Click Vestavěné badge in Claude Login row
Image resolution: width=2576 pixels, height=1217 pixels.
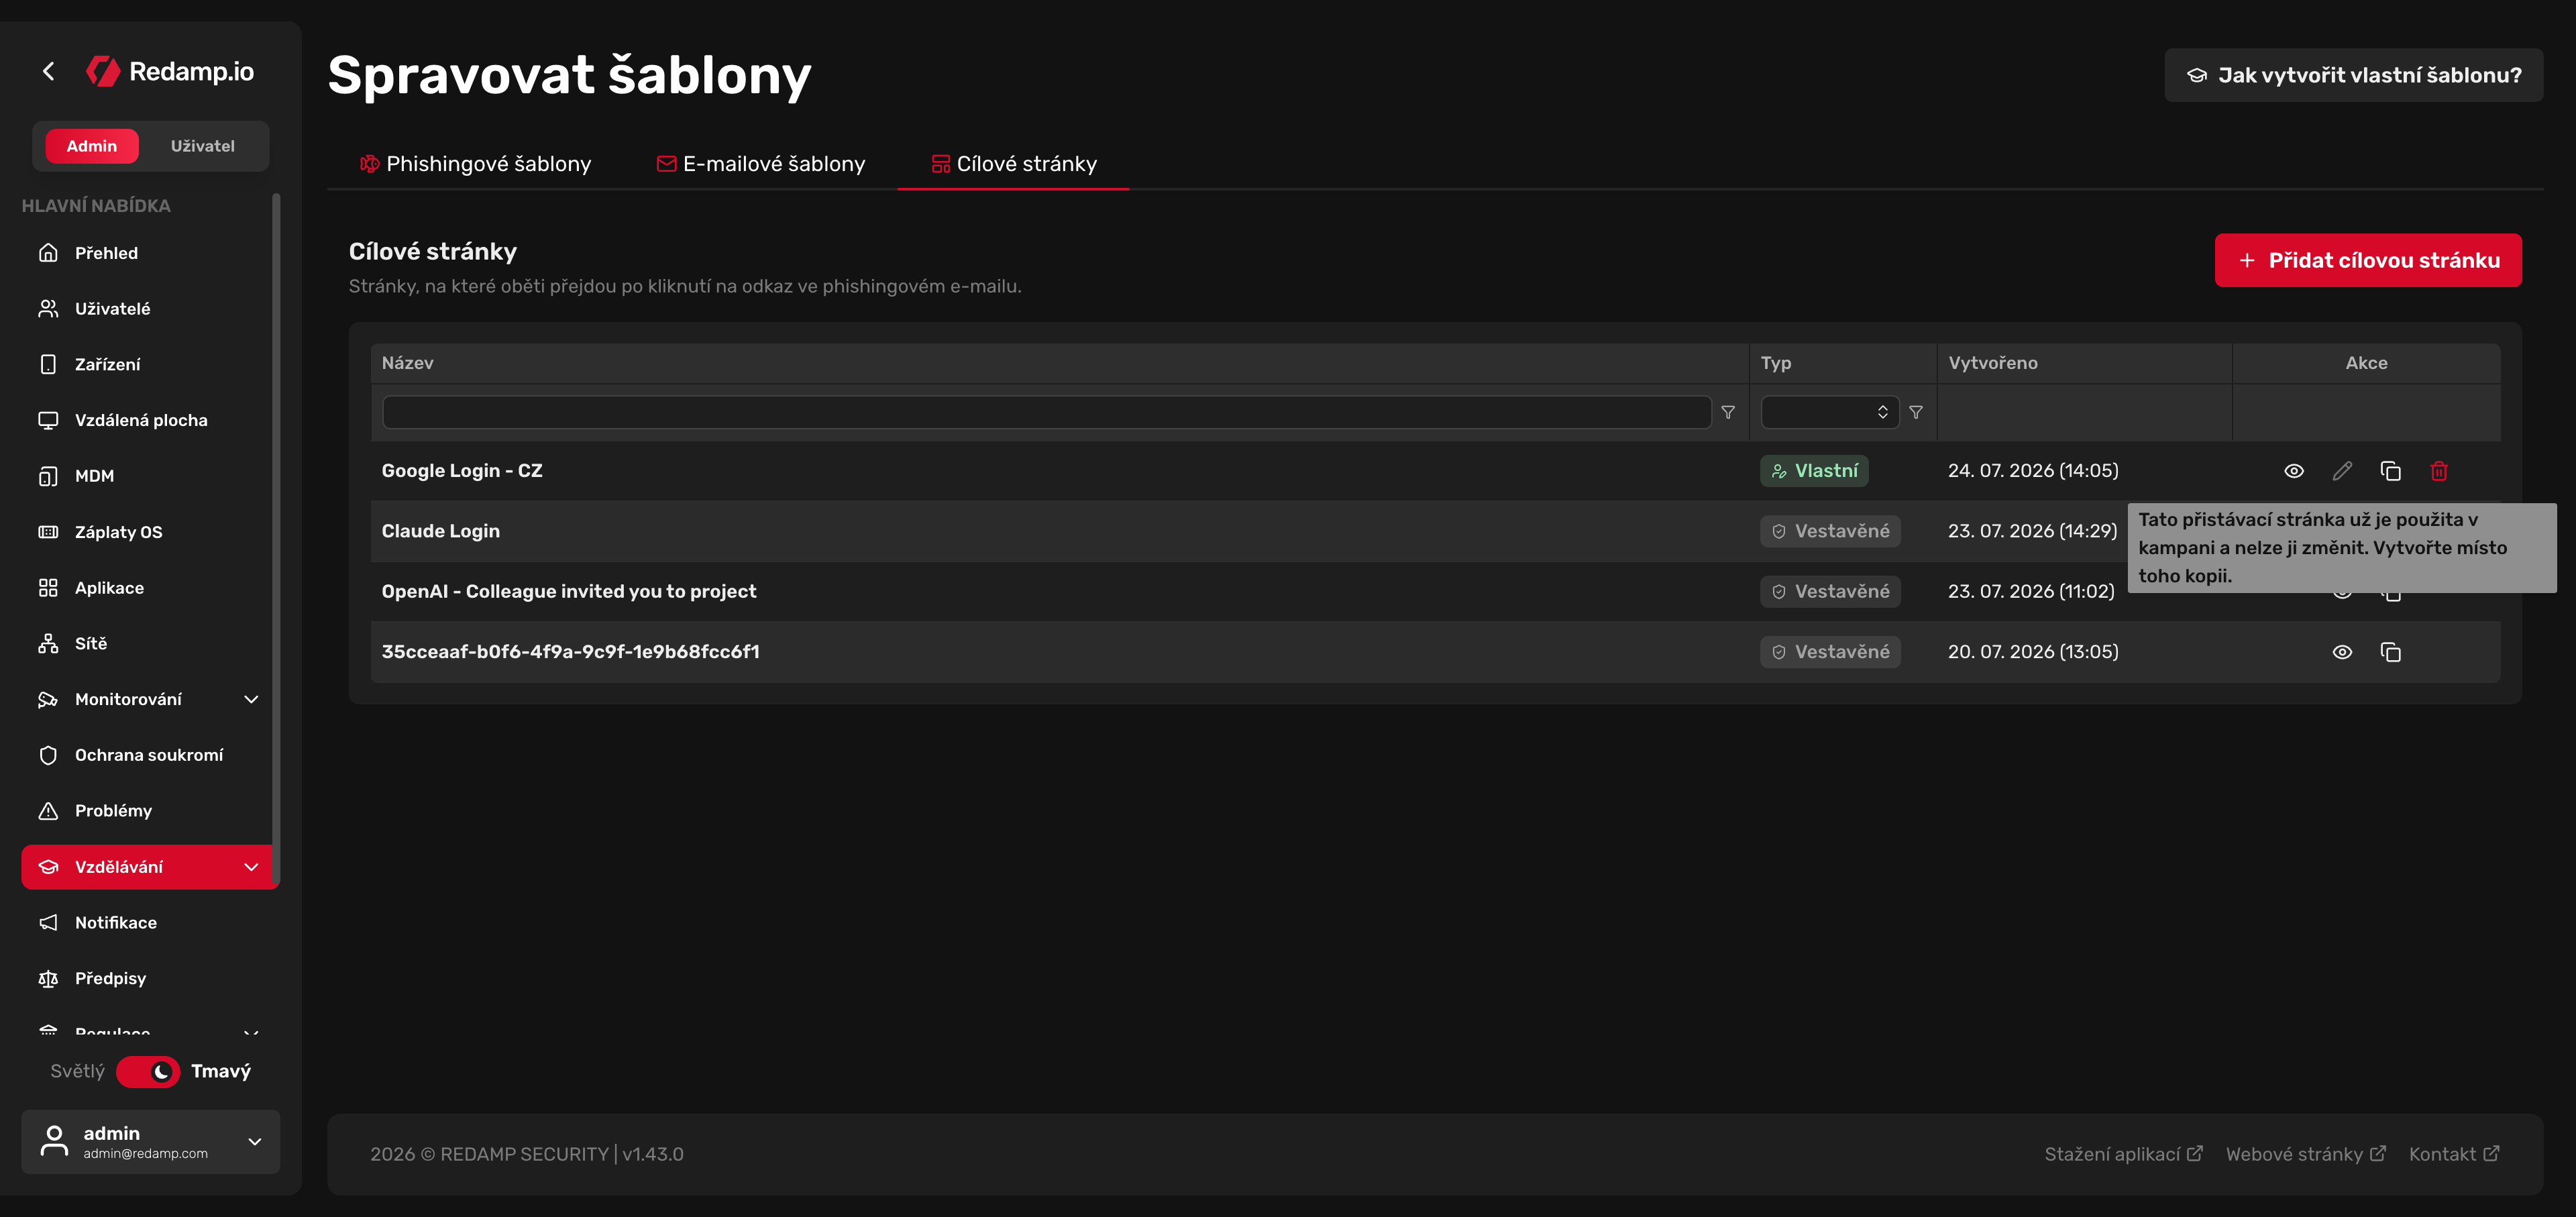pyautogui.click(x=1830, y=531)
